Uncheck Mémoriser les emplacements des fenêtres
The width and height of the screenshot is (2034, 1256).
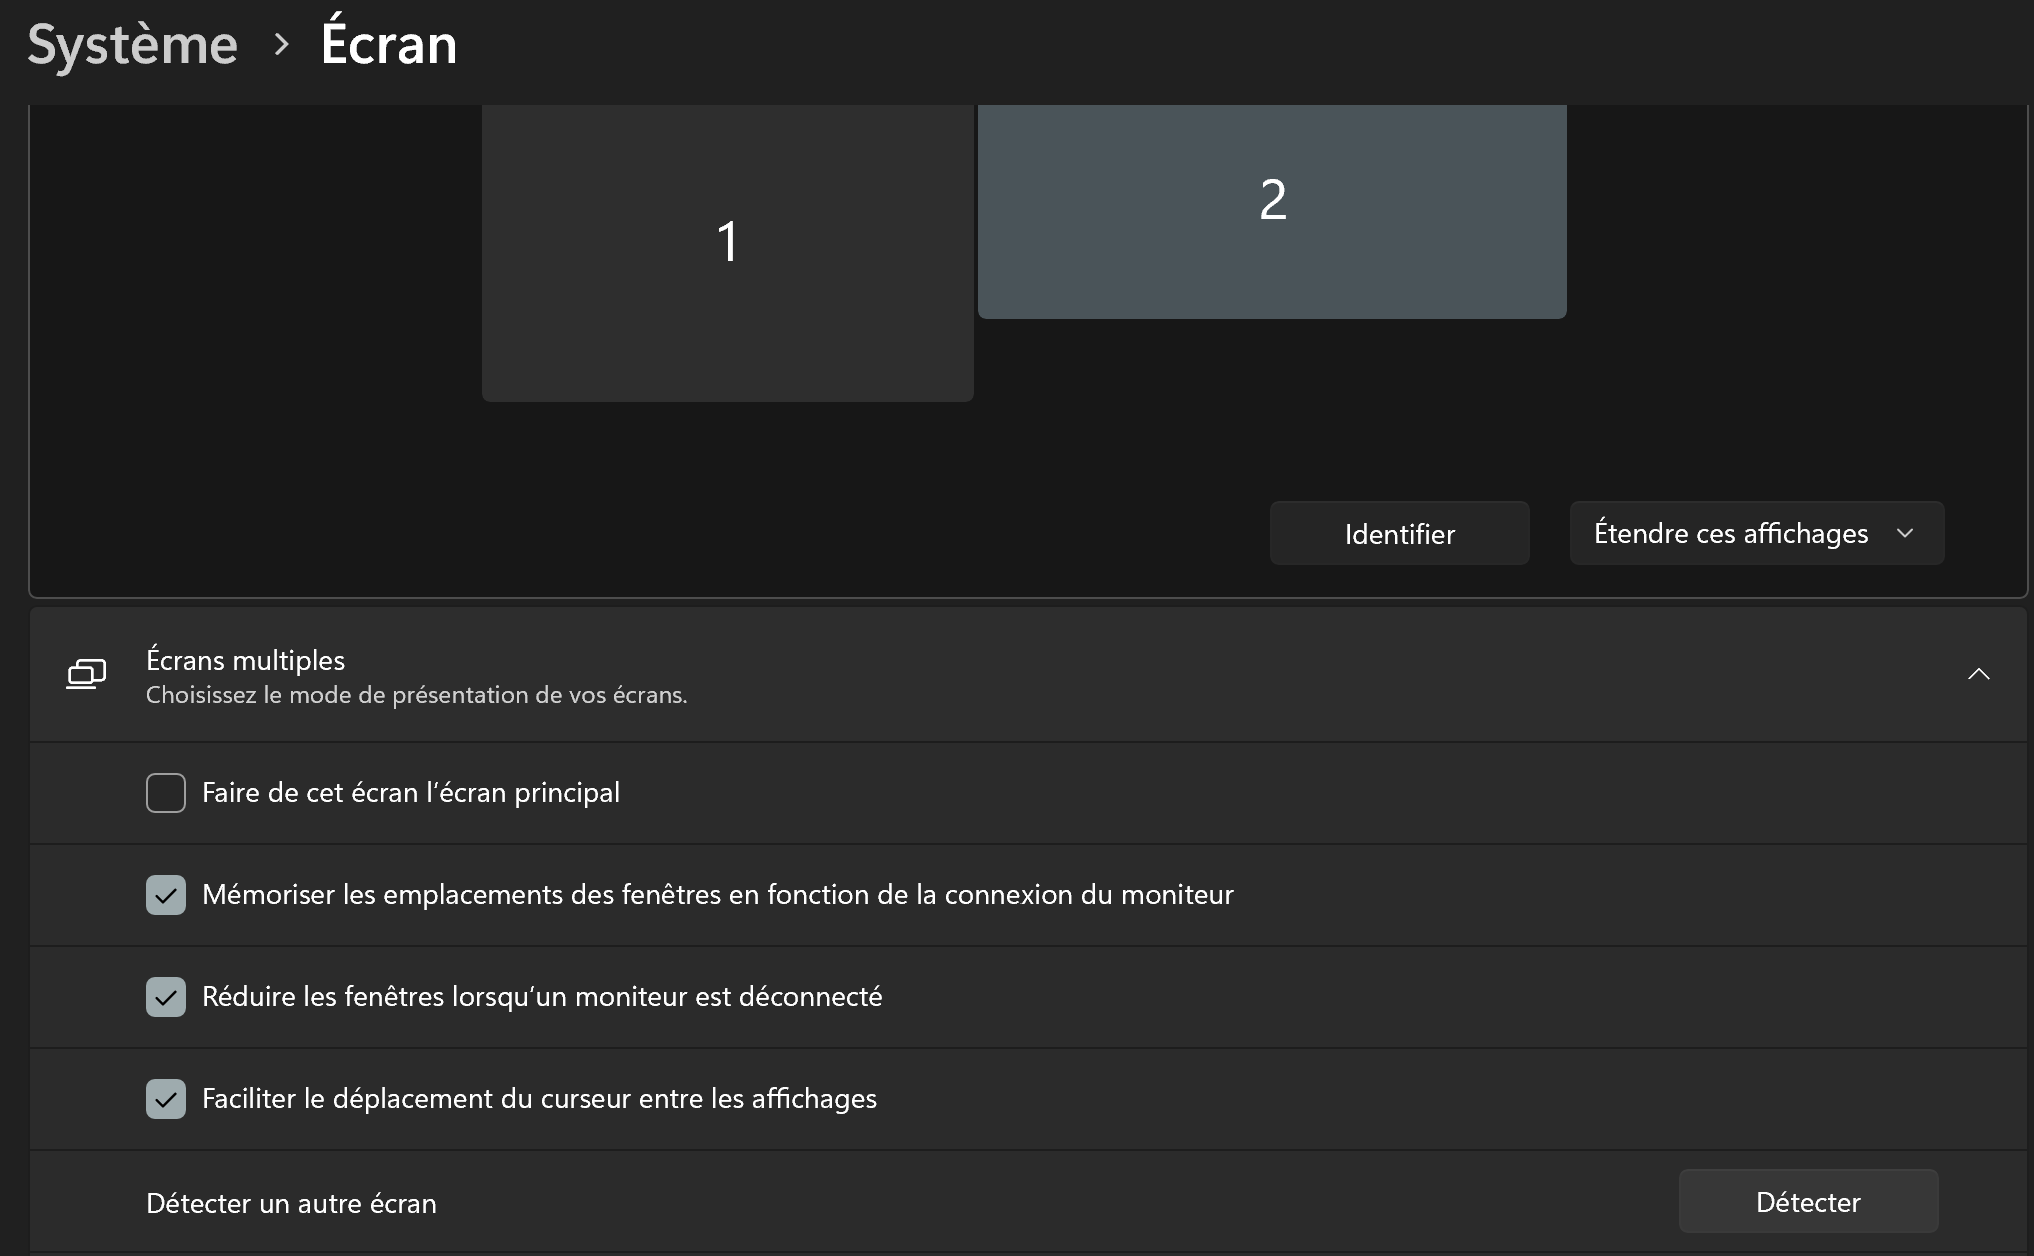pyautogui.click(x=166, y=895)
